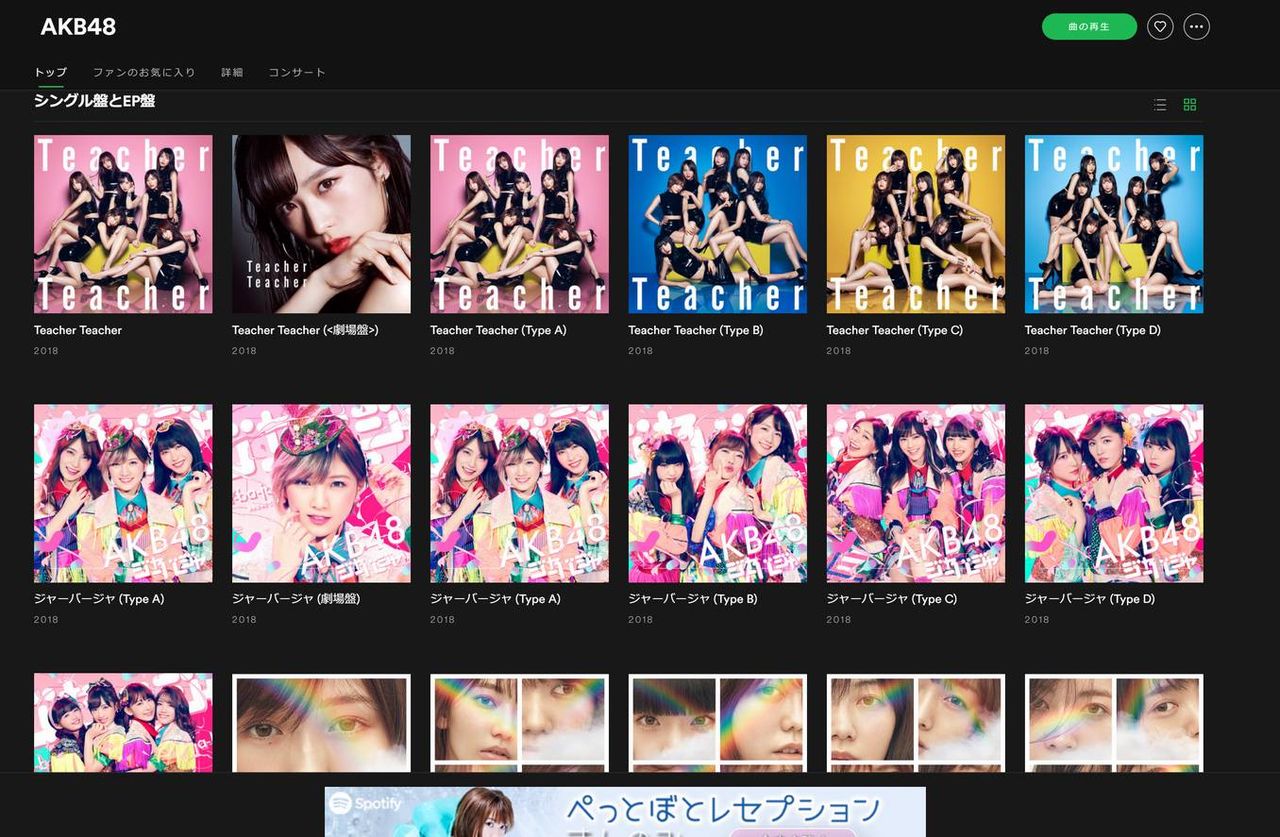Click the 2018 year under Teacher Teacher (Type D)
1280x837 pixels.
click(x=1037, y=351)
